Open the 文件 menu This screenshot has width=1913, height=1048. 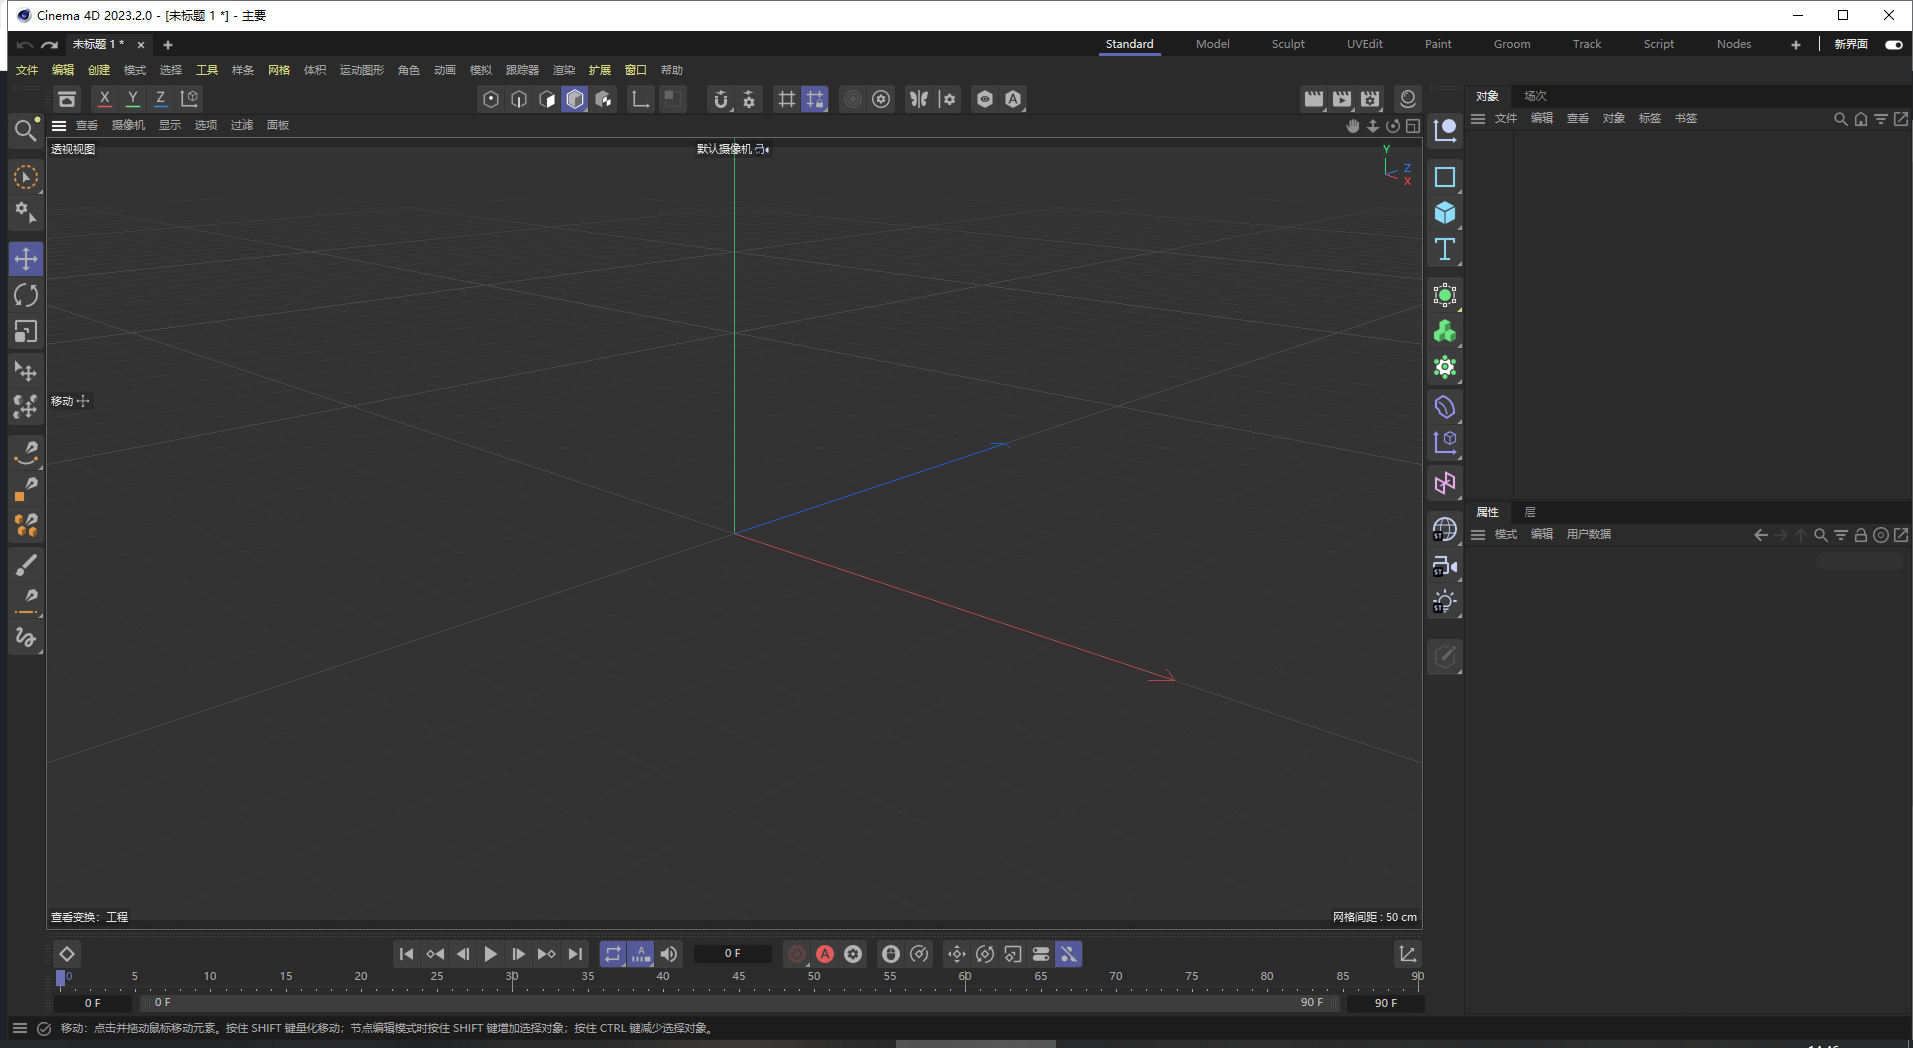(x=27, y=70)
